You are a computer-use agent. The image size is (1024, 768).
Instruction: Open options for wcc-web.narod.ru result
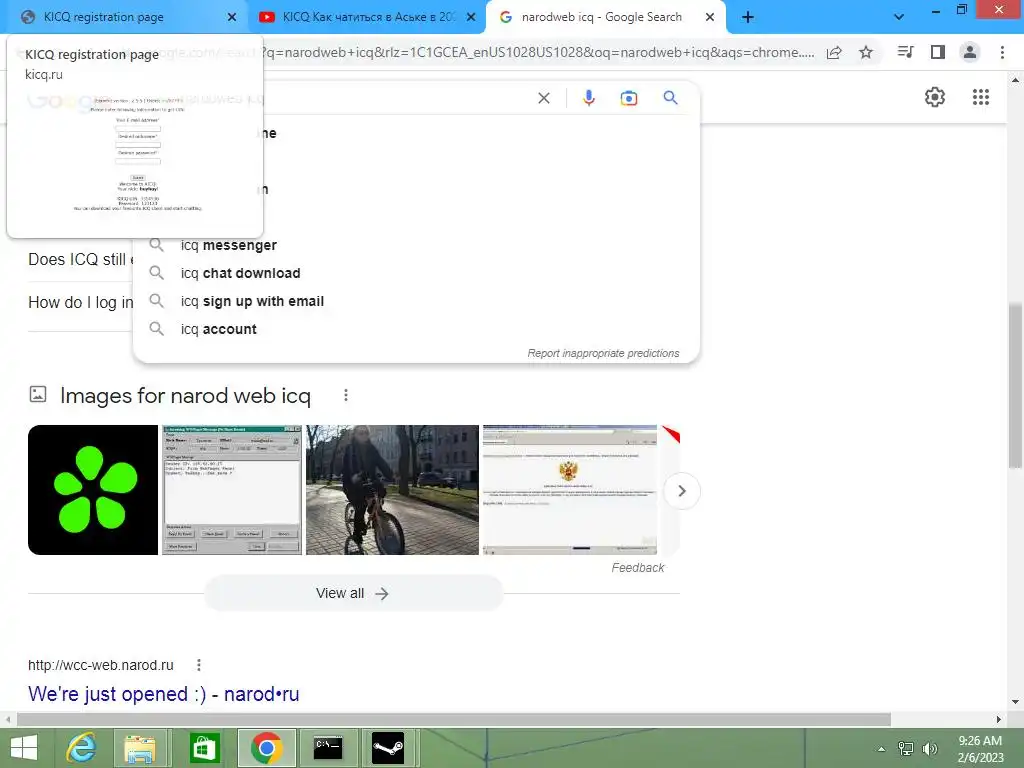[x=199, y=665]
